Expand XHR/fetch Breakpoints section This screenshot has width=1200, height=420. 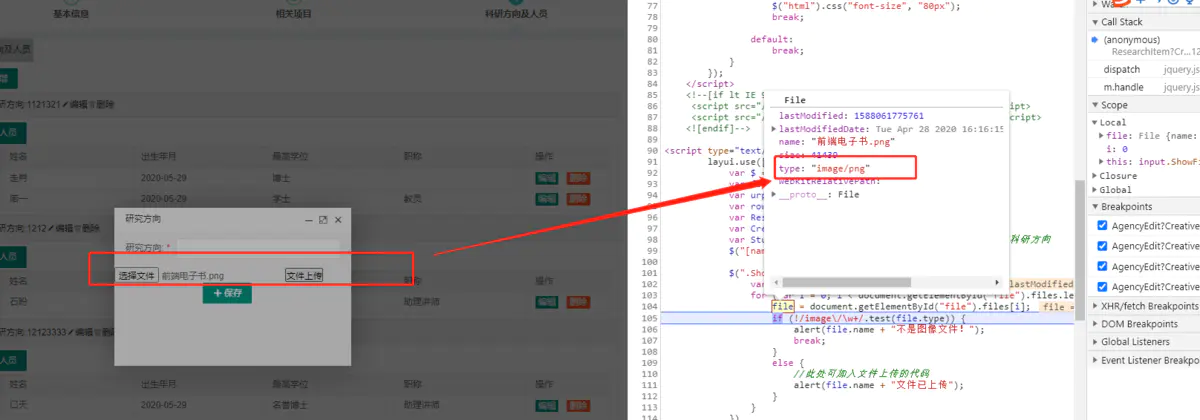pos(1095,306)
